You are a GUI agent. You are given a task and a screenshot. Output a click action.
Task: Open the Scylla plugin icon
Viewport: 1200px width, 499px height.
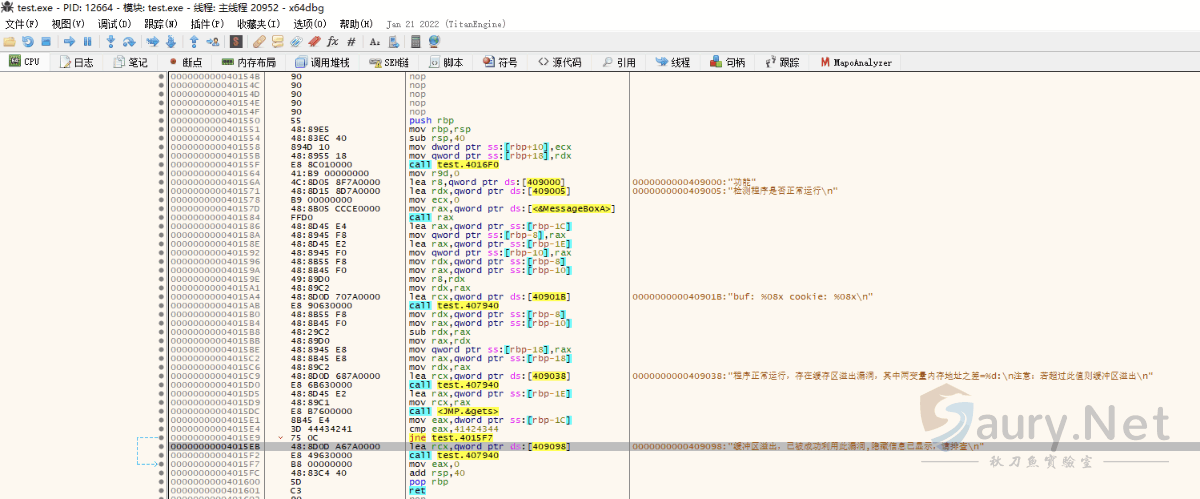tap(236, 42)
